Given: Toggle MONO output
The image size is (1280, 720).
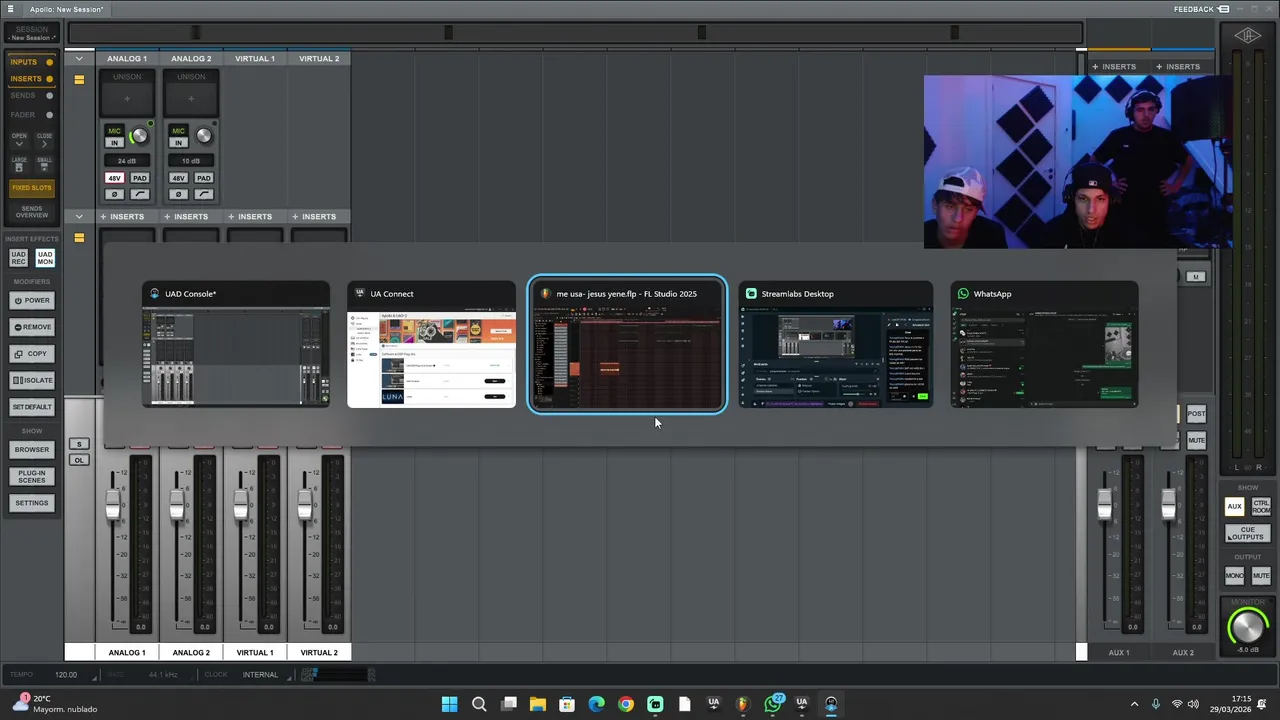Looking at the screenshot, I should pos(1235,576).
